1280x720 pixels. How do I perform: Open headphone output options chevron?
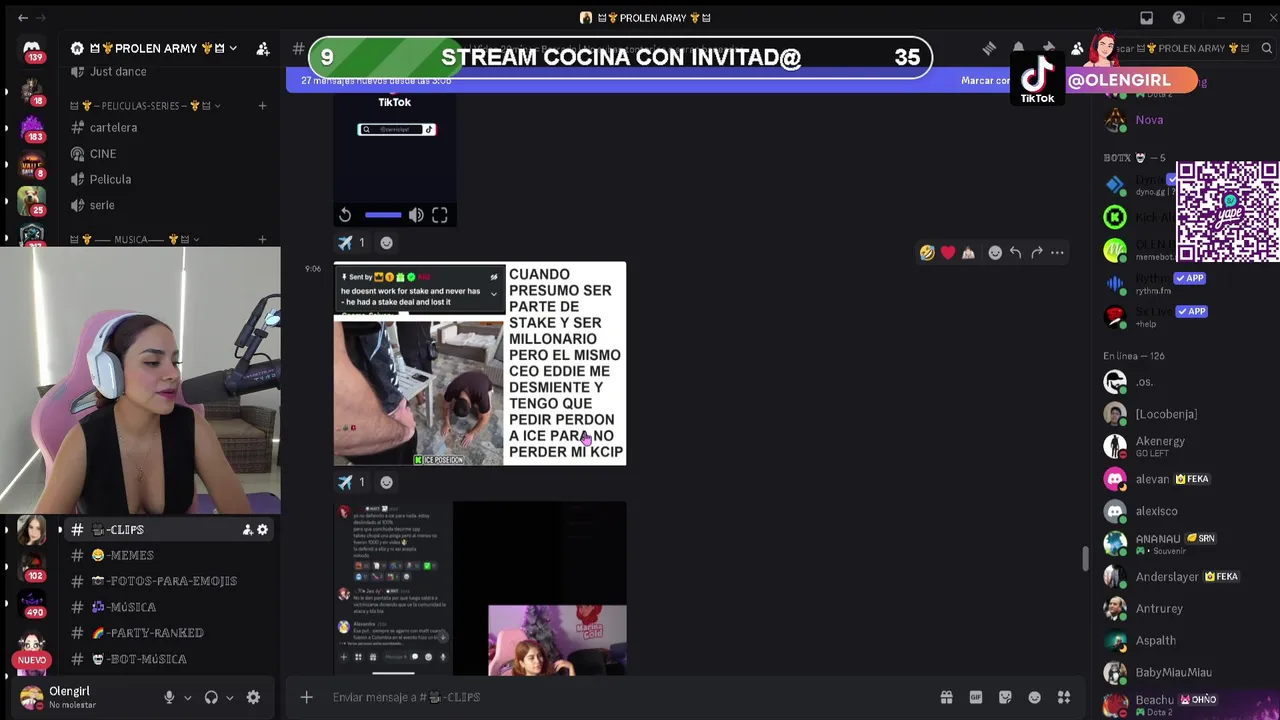tap(229, 697)
